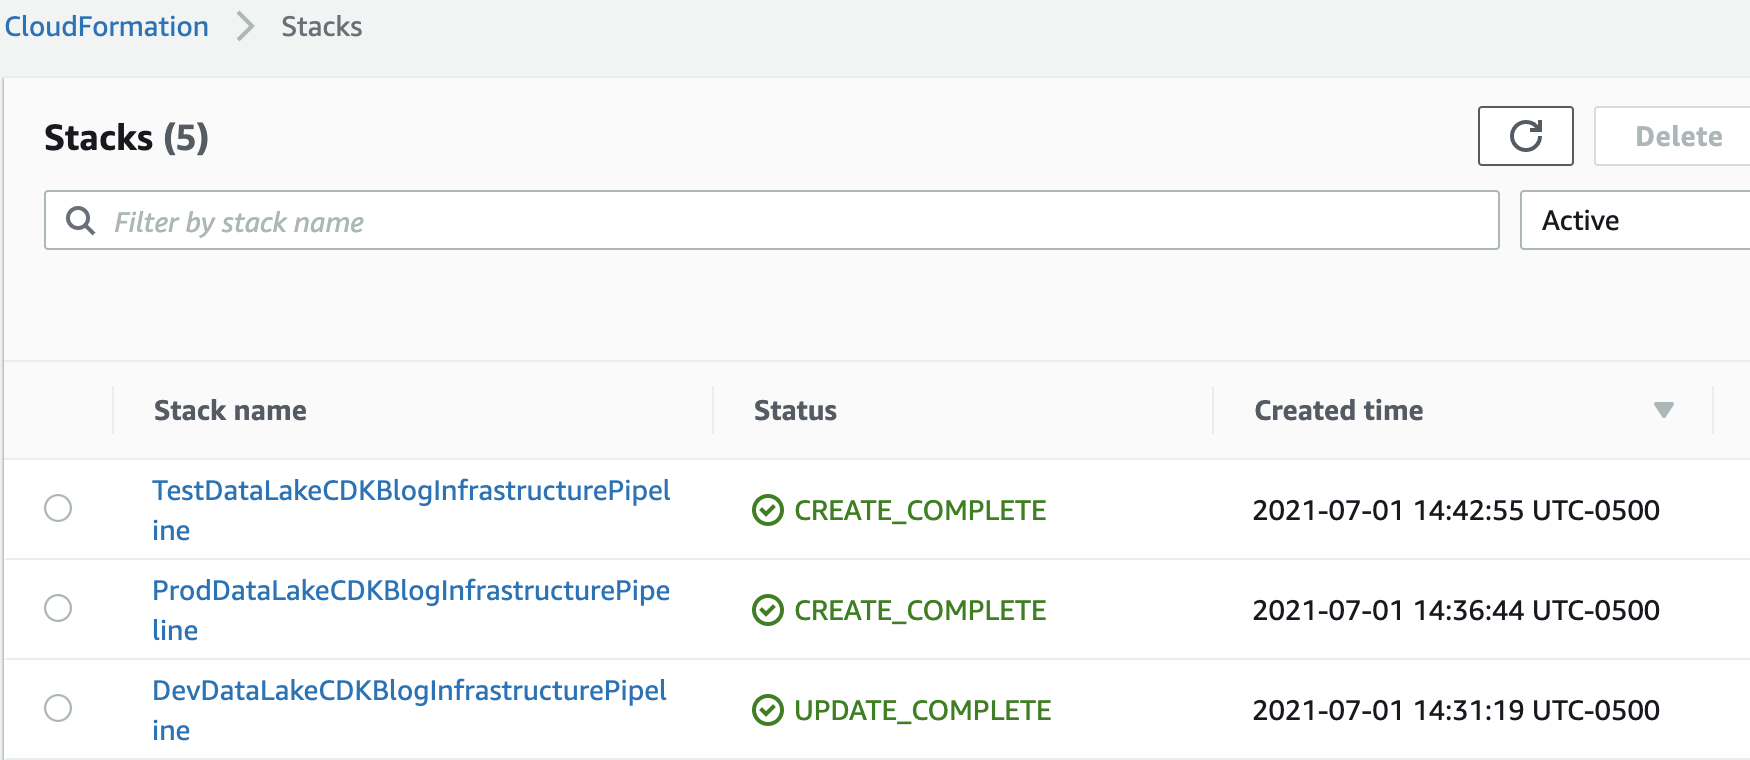Click the ProdDataLake stack status check icon

pyautogui.click(x=767, y=610)
